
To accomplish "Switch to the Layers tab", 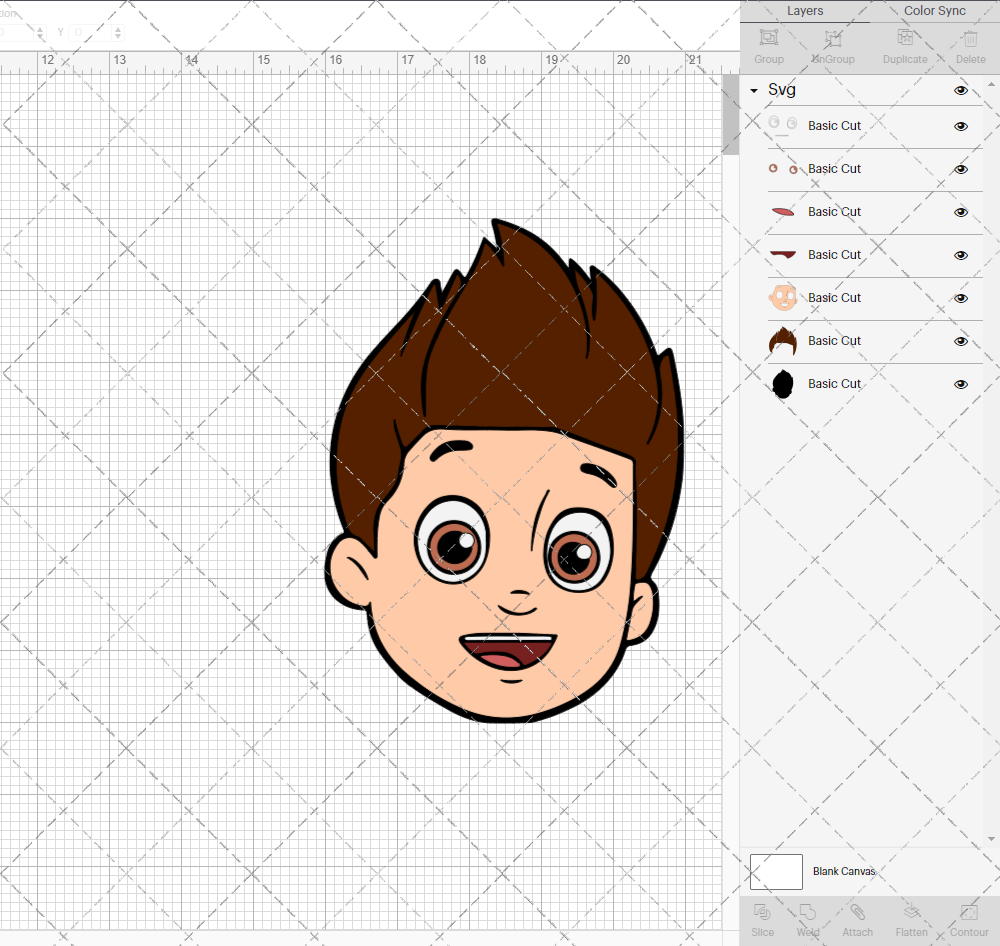I will point(805,11).
